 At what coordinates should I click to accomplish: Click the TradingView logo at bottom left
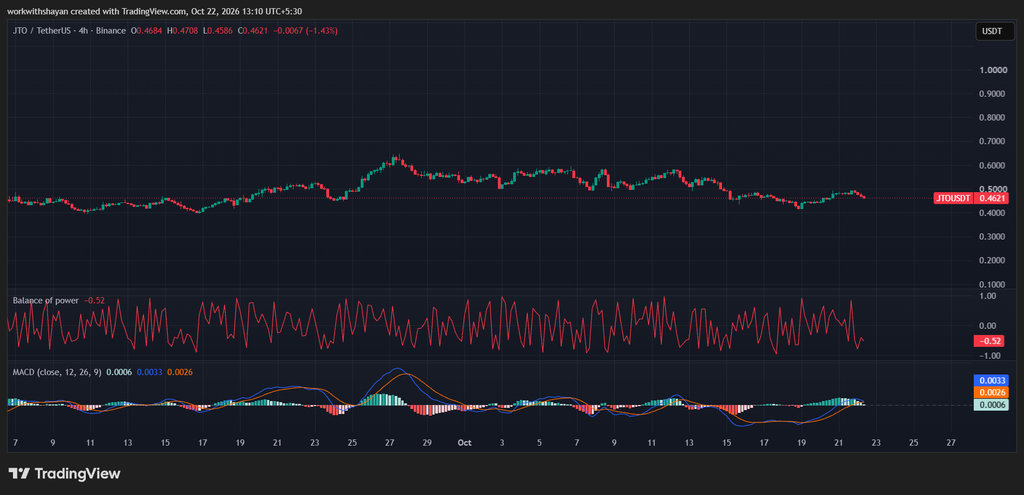coord(64,473)
